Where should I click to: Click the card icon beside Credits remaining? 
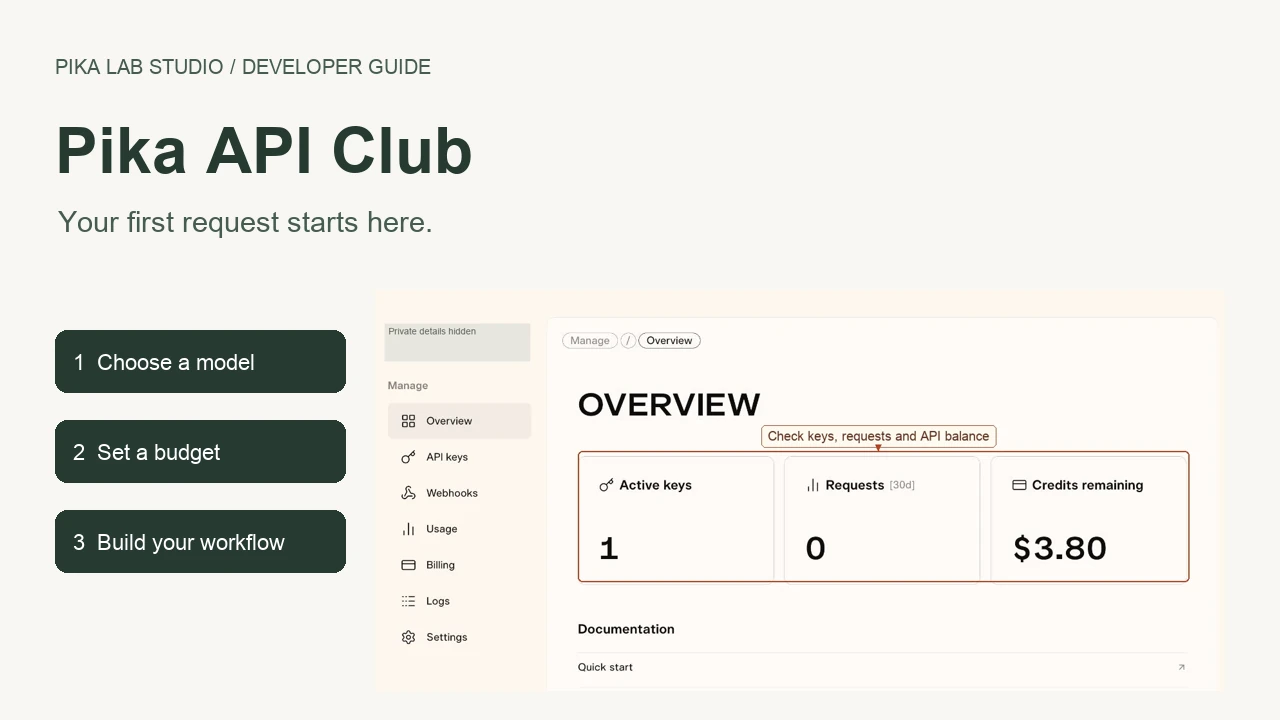tap(1019, 485)
